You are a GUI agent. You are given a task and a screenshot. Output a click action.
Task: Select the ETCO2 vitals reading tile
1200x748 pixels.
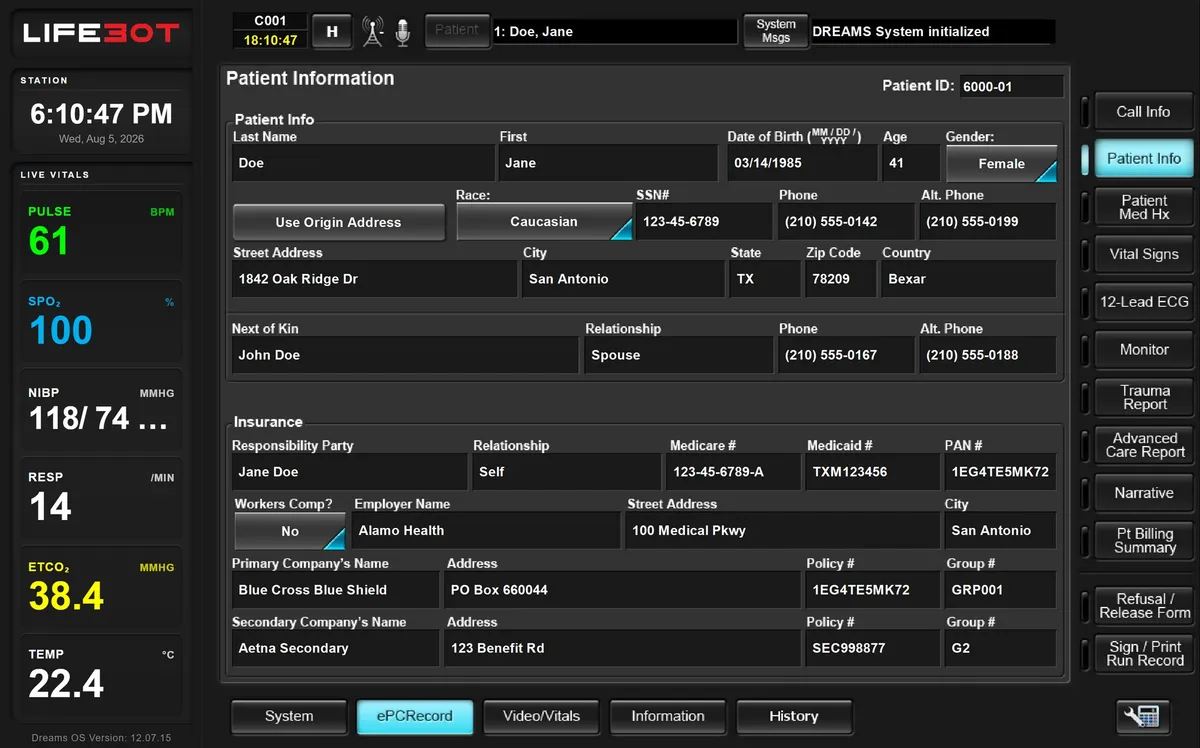(x=101, y=587)
